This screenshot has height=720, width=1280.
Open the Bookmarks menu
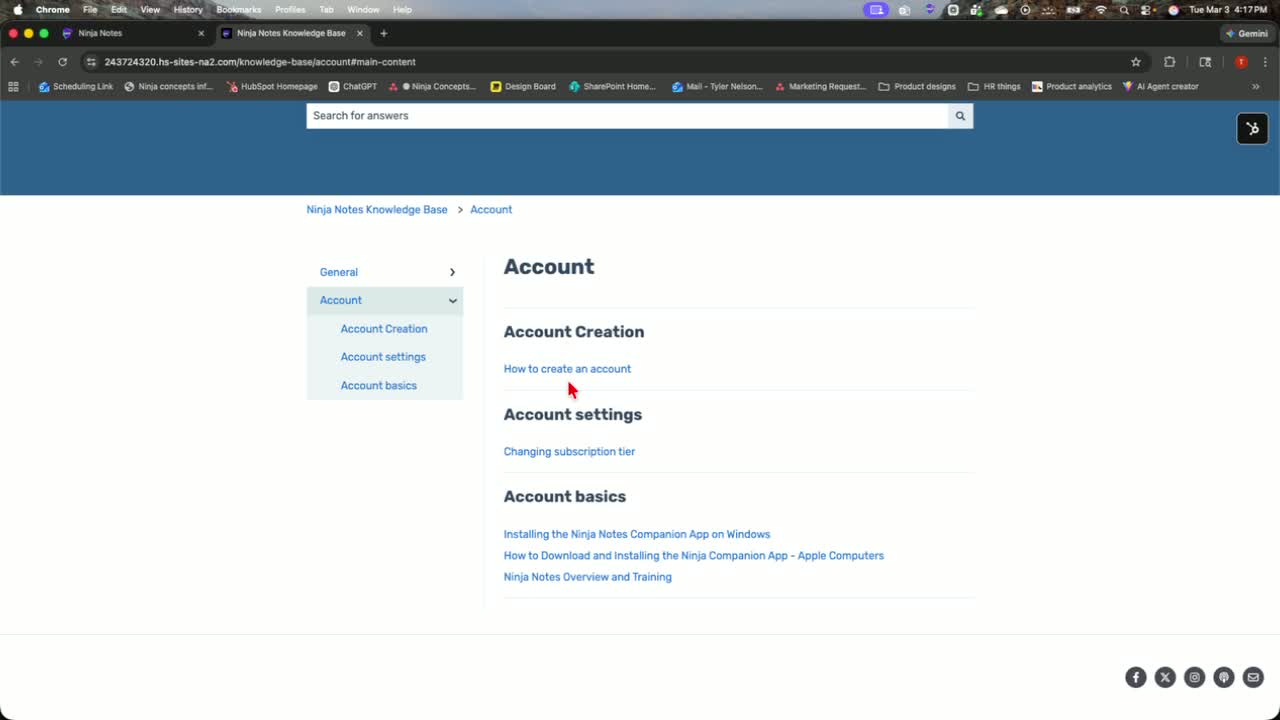[x=239, y=10]
